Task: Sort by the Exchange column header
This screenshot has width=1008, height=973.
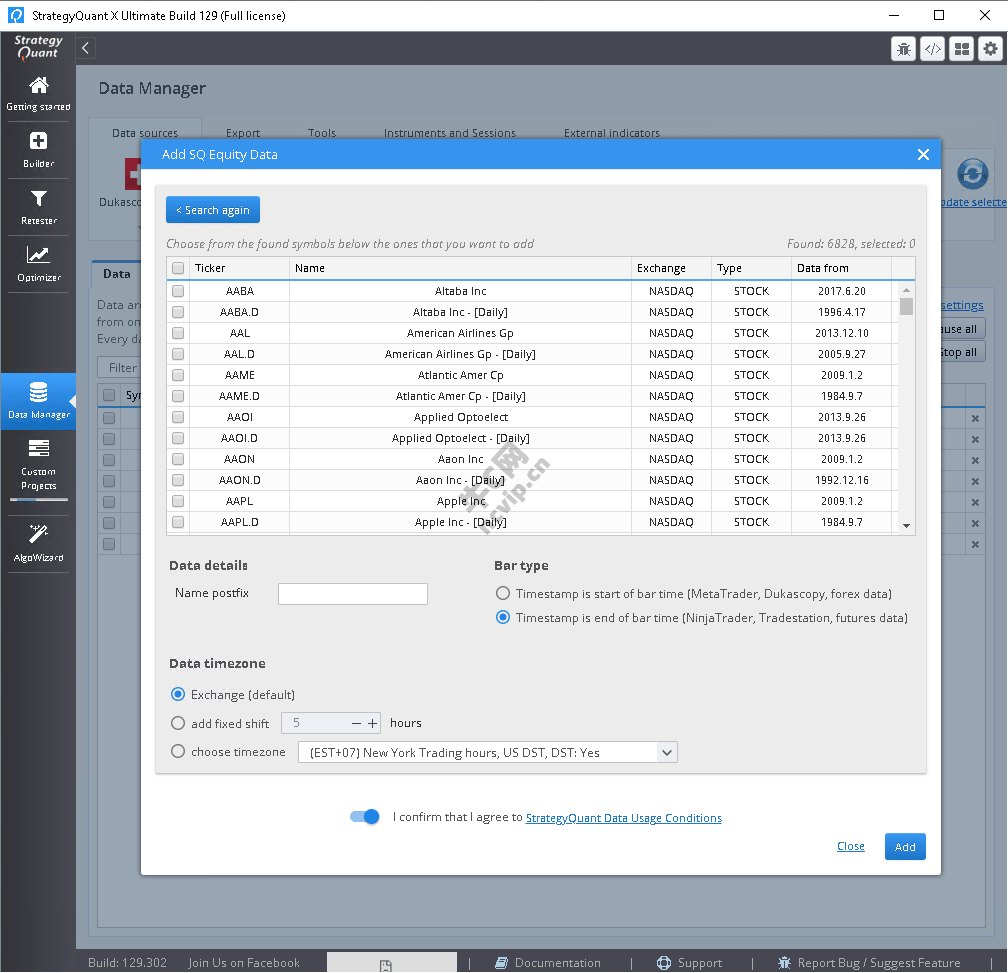Action: click(x=671, y=268)
